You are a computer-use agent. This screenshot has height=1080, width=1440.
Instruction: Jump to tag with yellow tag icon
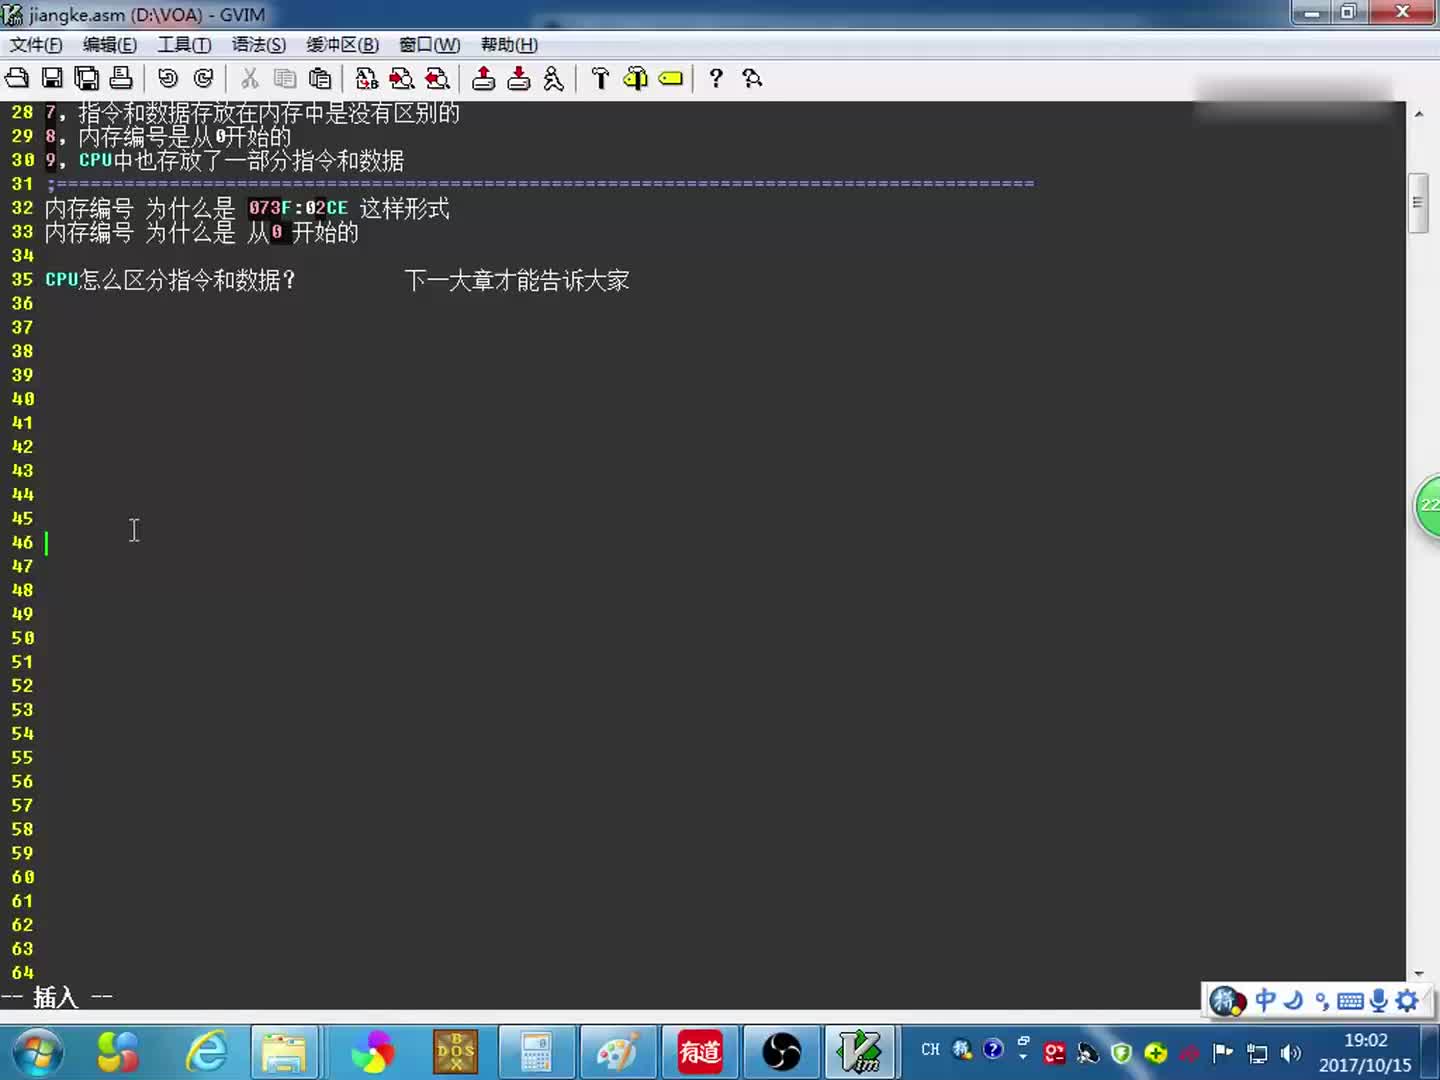(671, 78)
